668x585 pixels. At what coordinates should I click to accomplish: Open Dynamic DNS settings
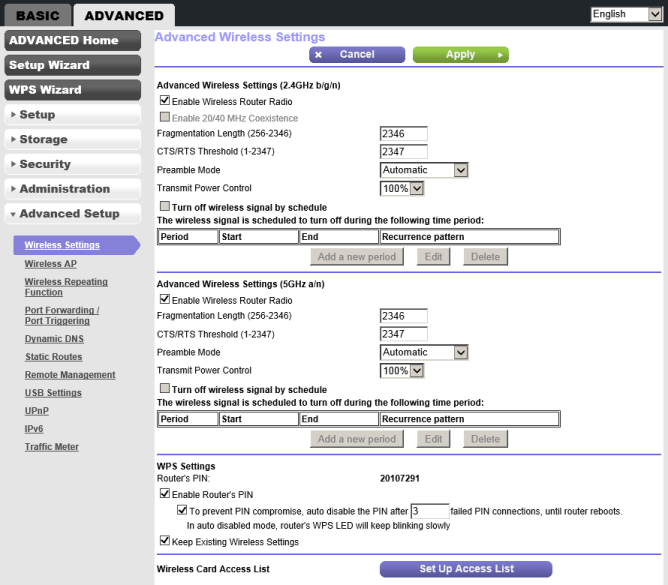54,339
